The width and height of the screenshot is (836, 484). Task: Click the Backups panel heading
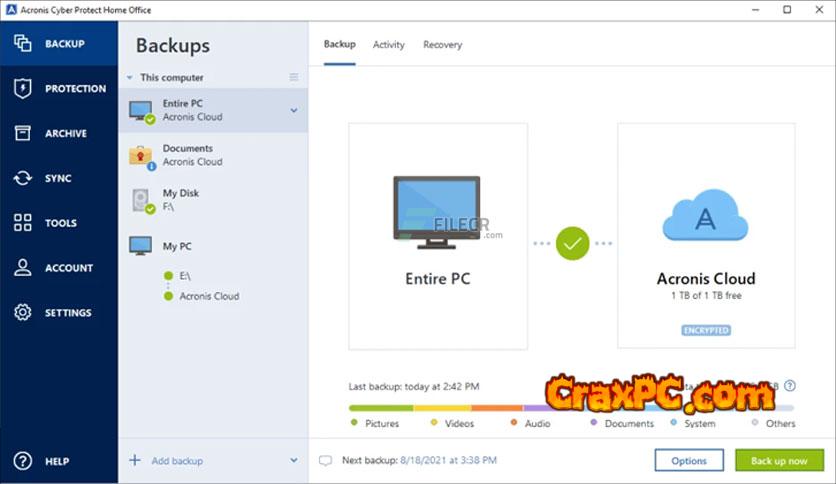(173, 45)
